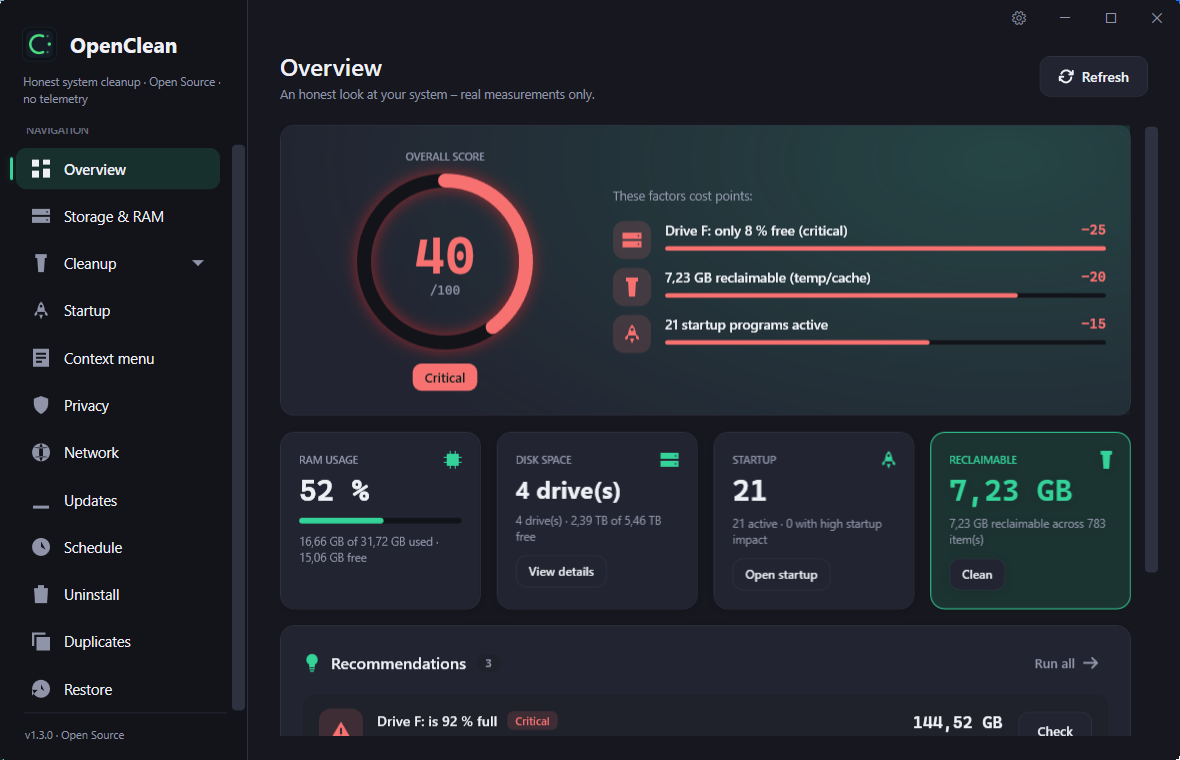Click the Recommendations count badge 3
This screenshot has width=1180, height=760.
coord(488,663)
